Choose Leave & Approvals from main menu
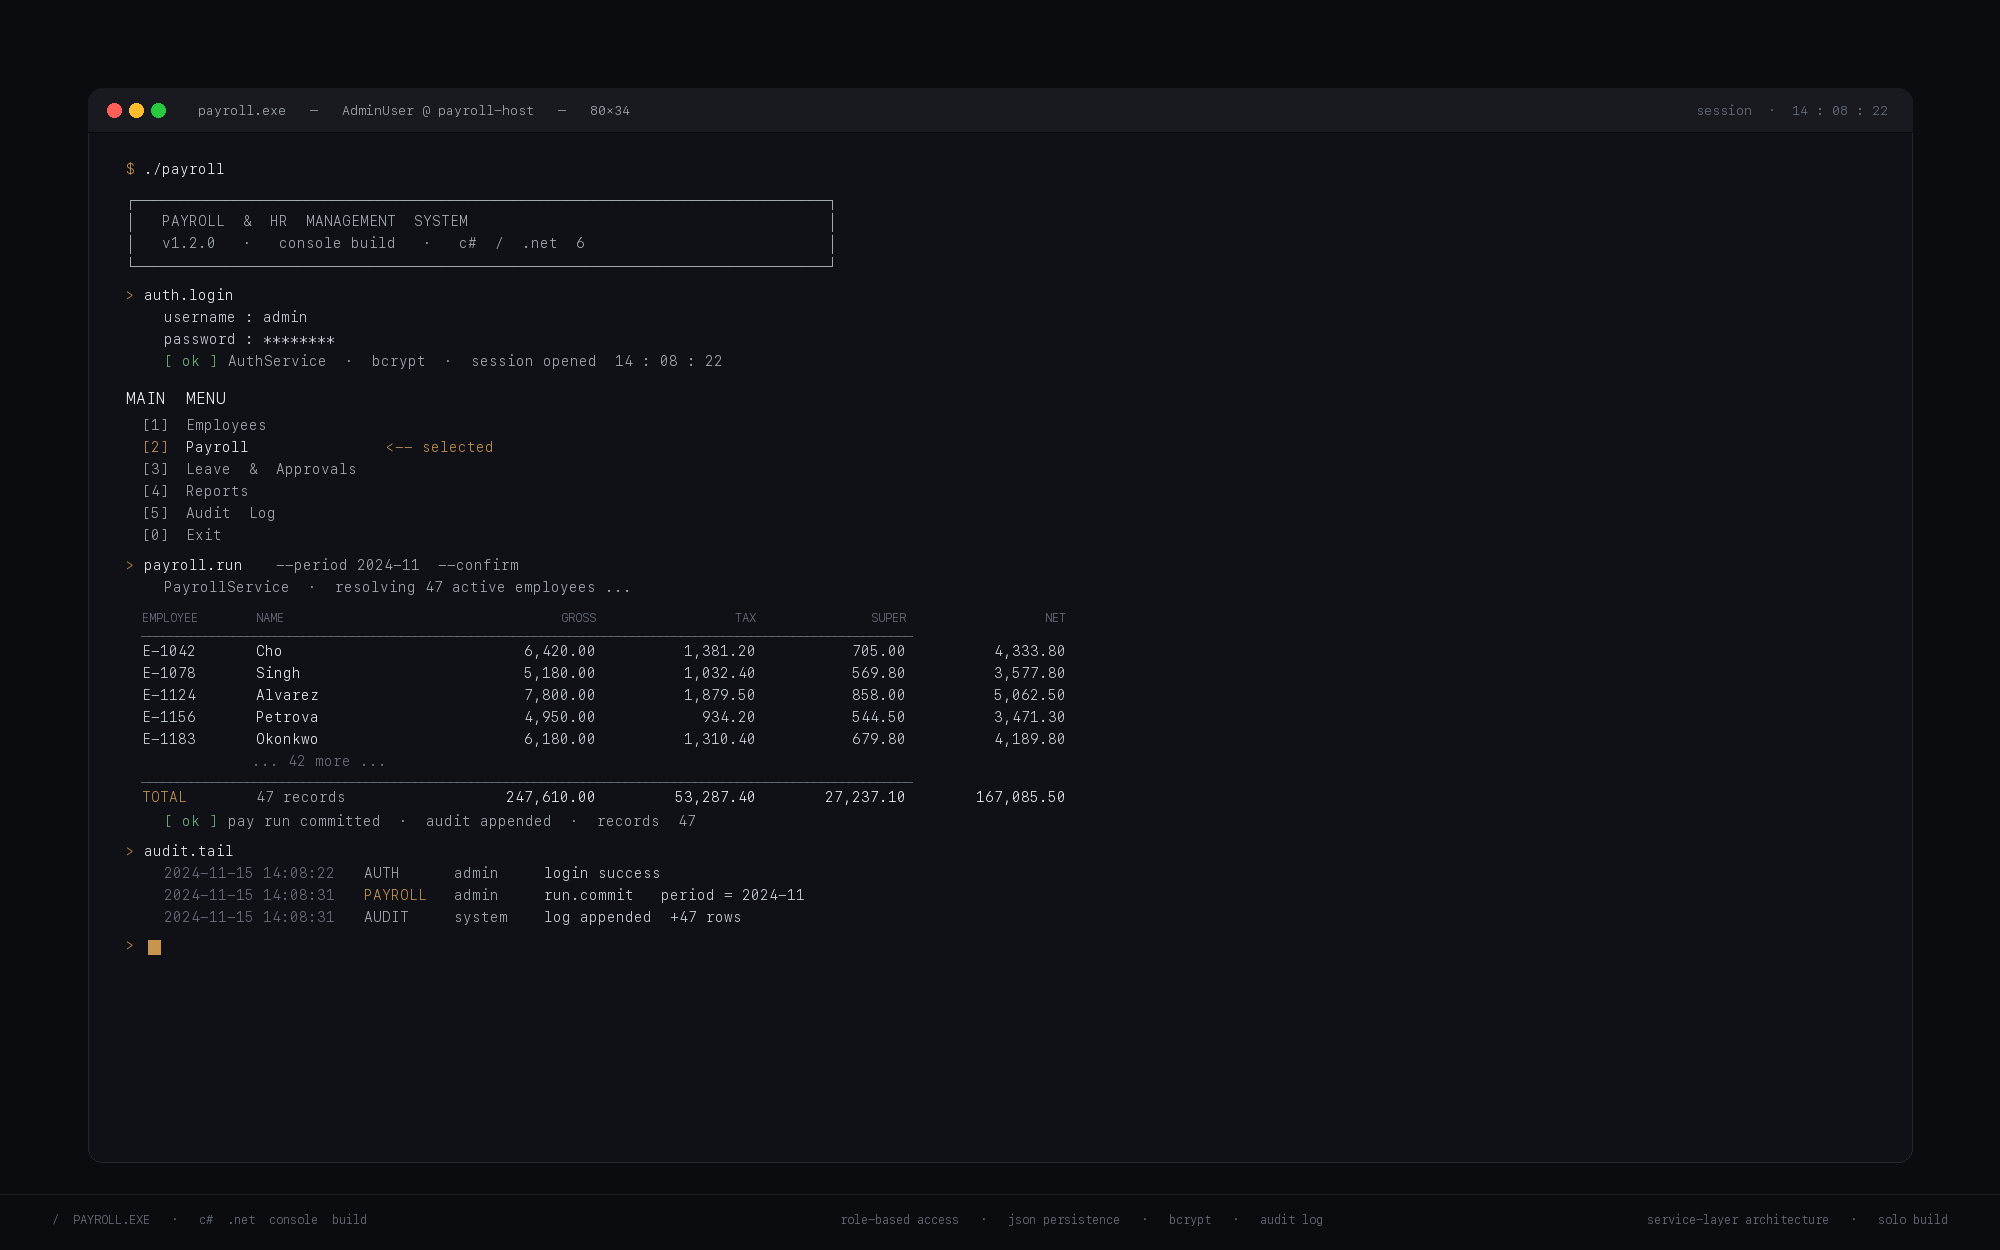 (249, 469)
